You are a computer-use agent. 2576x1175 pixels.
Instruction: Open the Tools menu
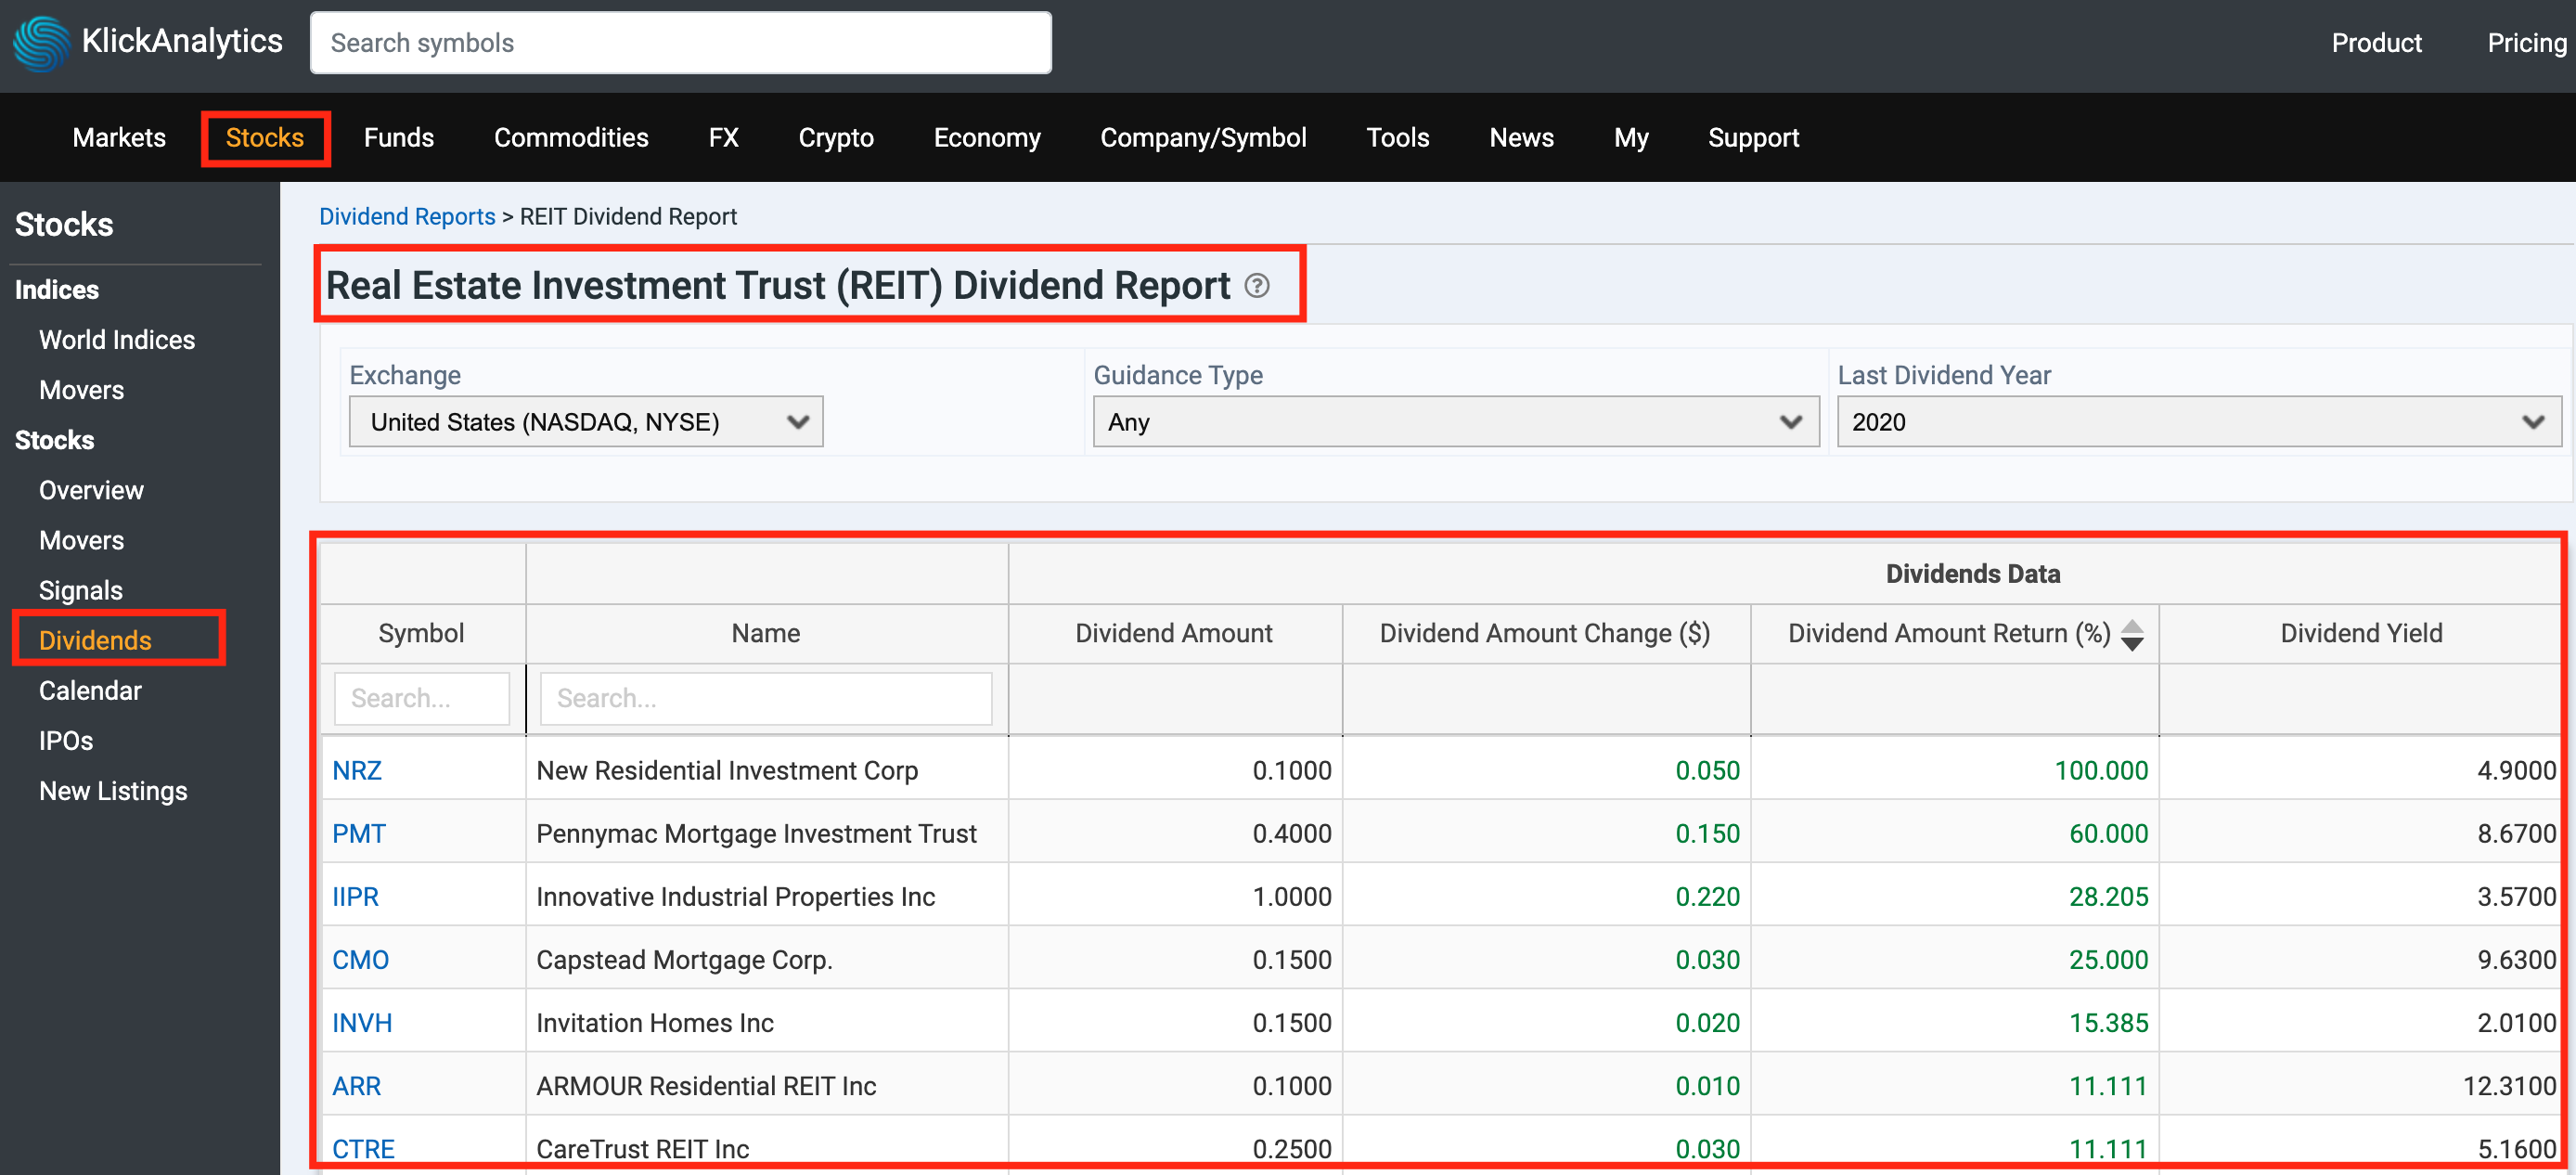[1398, 138]
